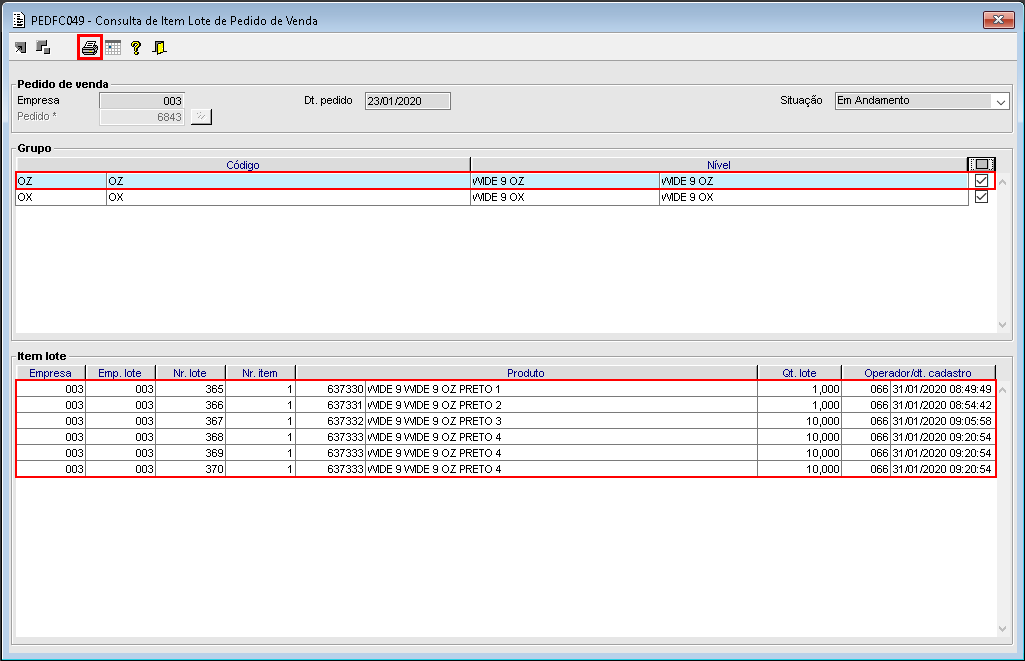
Task: Click the document icon in the title bar
Action: [x=19, y=20]
